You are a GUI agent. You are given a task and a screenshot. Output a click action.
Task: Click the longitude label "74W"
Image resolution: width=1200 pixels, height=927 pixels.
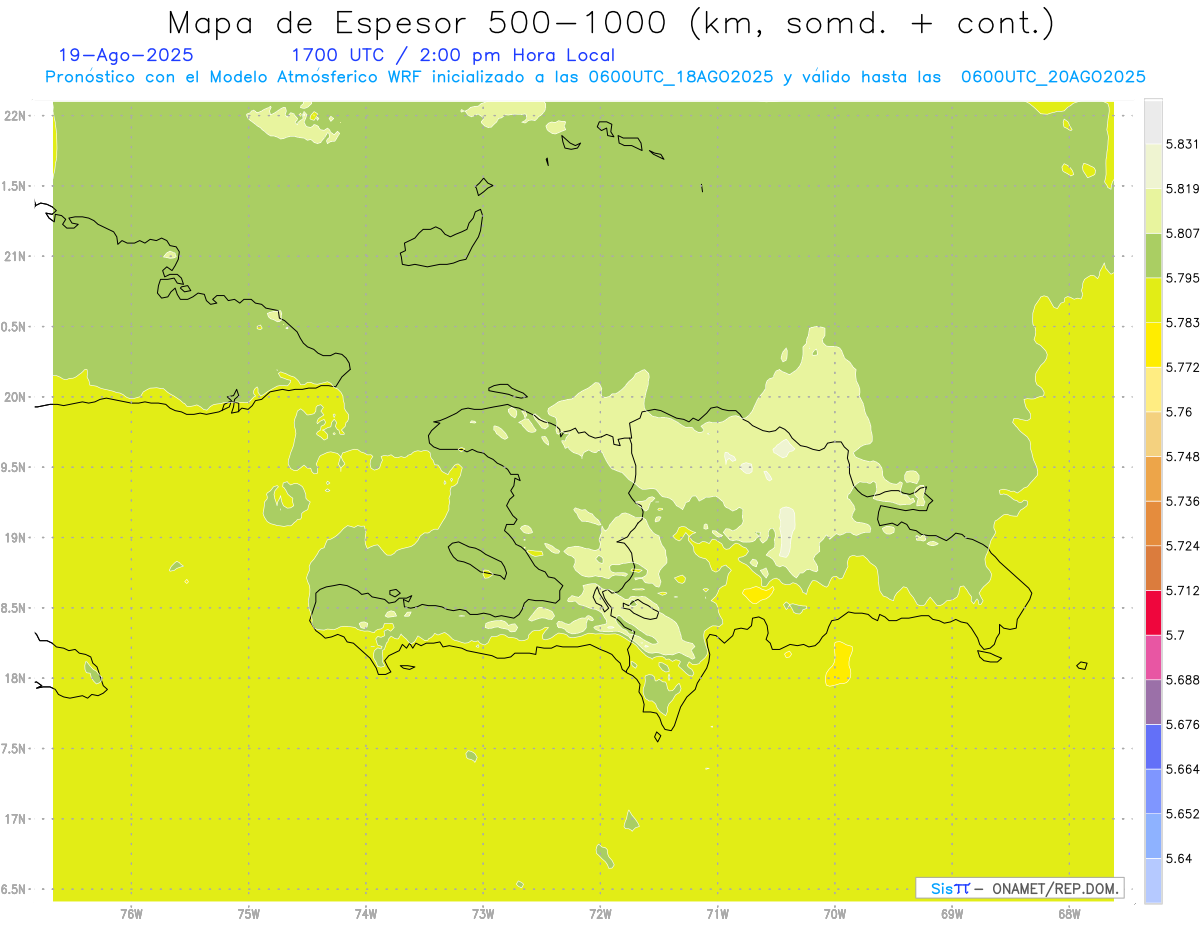coord(366,914)
